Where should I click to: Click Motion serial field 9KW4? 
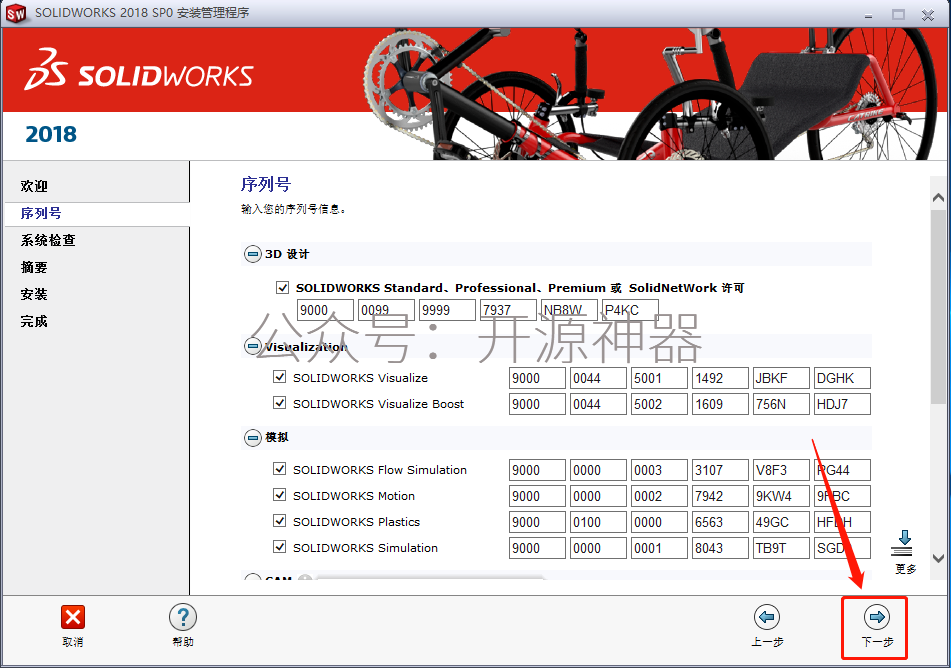click(x=781, y=496)
